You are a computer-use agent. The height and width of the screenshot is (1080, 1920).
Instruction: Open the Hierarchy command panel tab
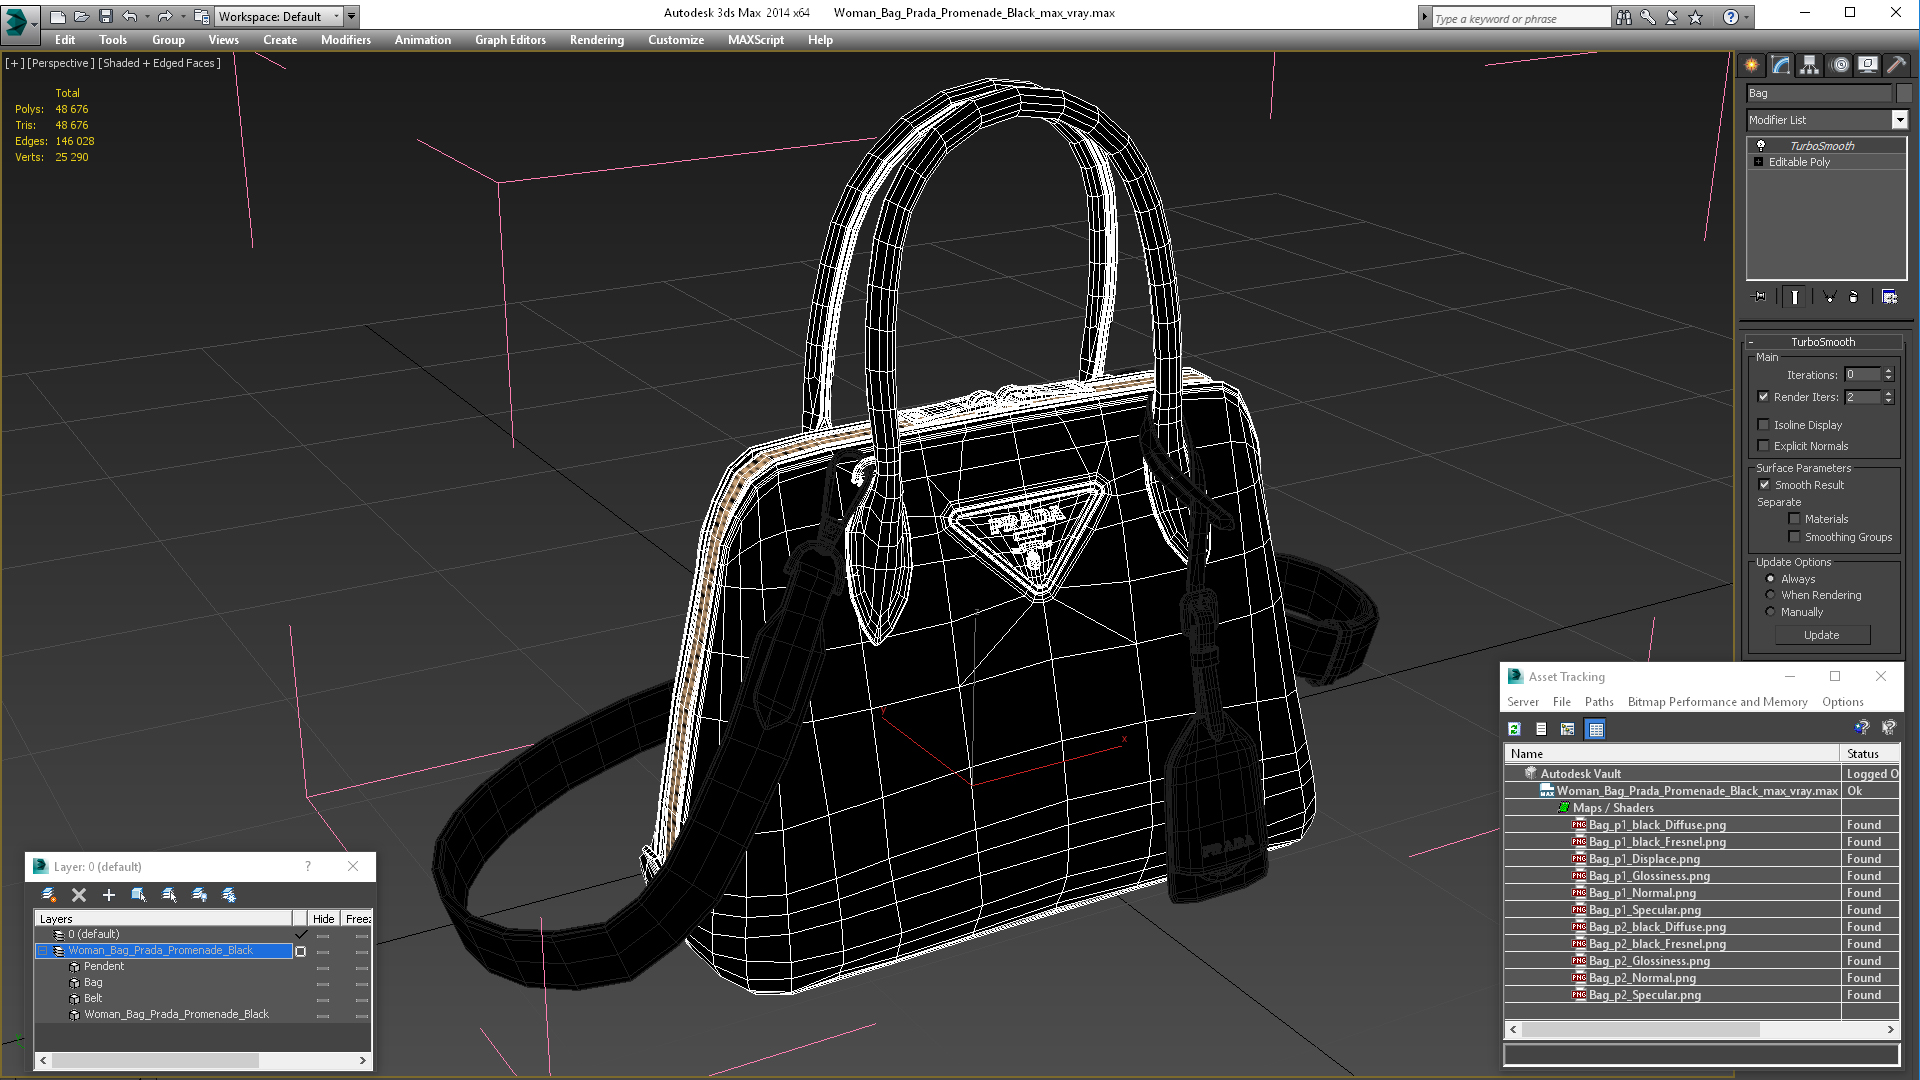click(x=1810, y=65)
